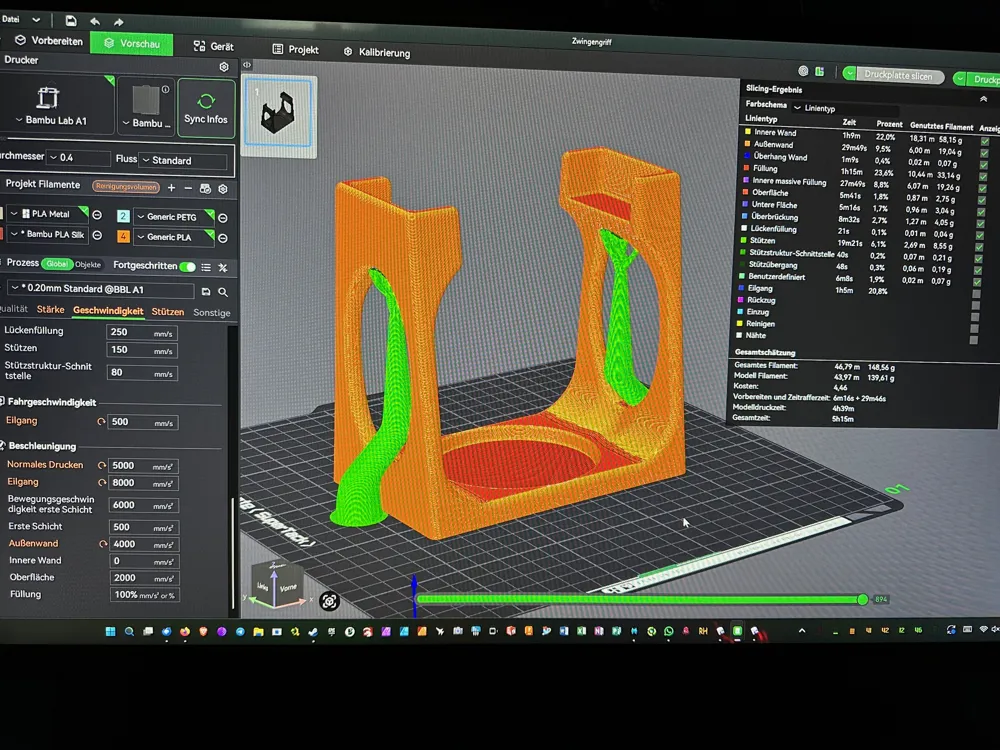Enable visibility of Nähte
The height and width of the screenshot is (750, 1000).
[973, 340]
